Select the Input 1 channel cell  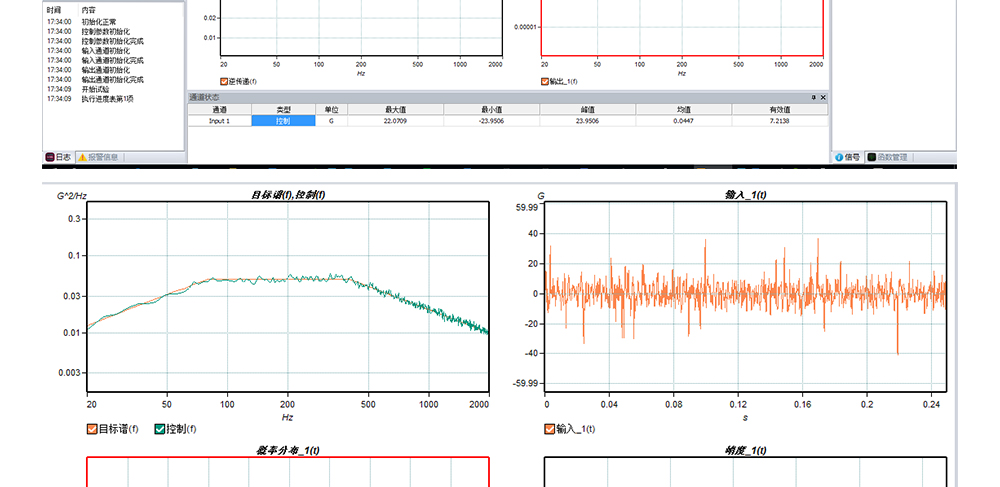(x=219, y=120)
